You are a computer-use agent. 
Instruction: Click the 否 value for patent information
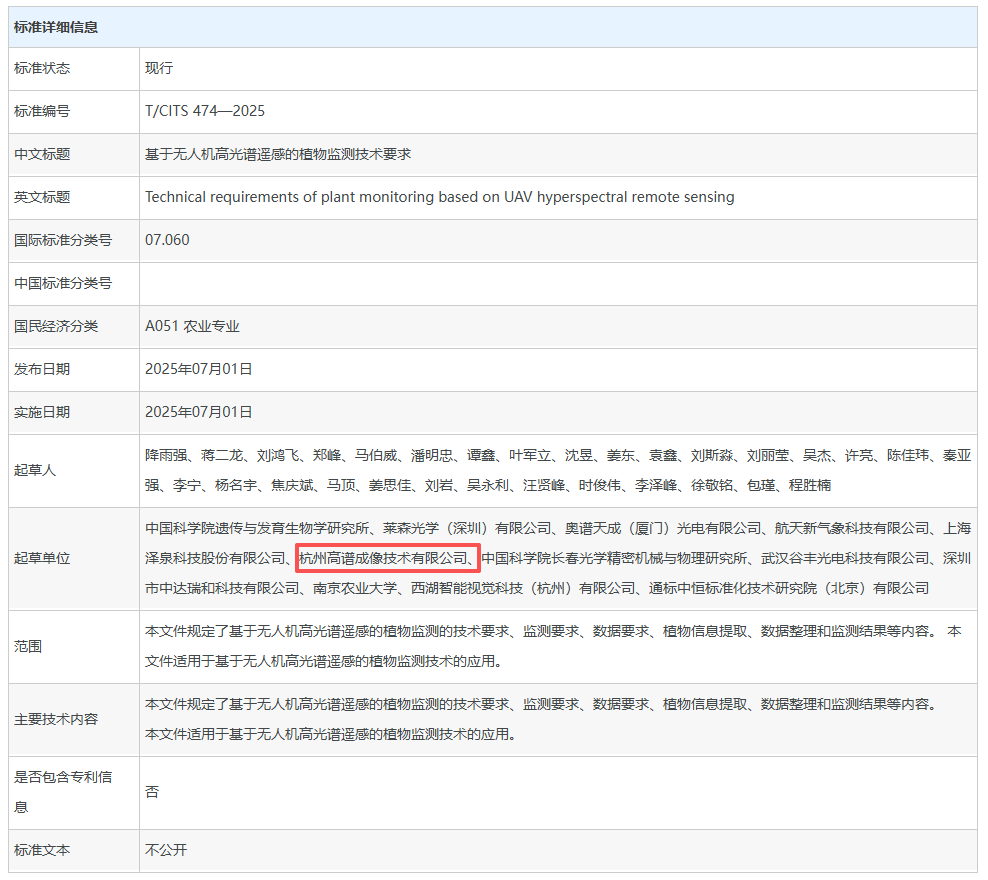click(152, 792)
